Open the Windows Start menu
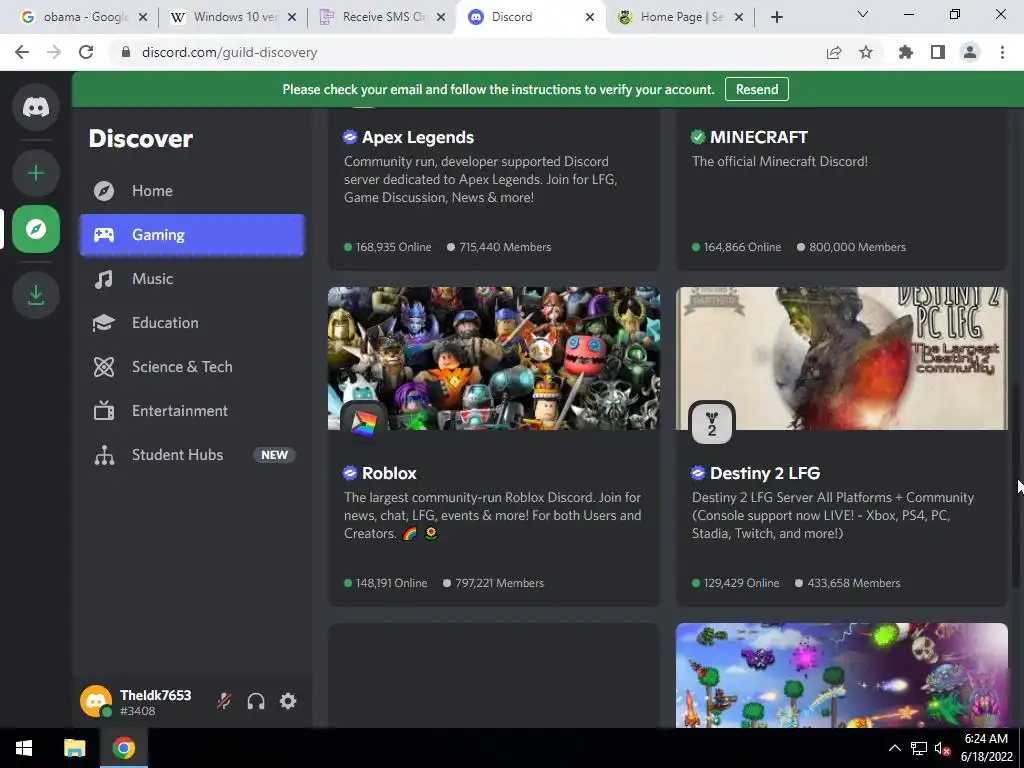The width and height of the screenshot is (1024, 768). 24,748
